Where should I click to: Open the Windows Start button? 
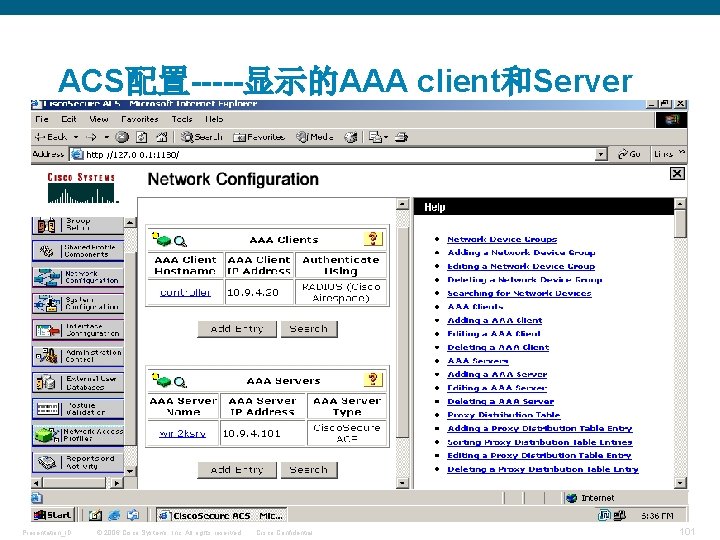click(x=53, y=515)
